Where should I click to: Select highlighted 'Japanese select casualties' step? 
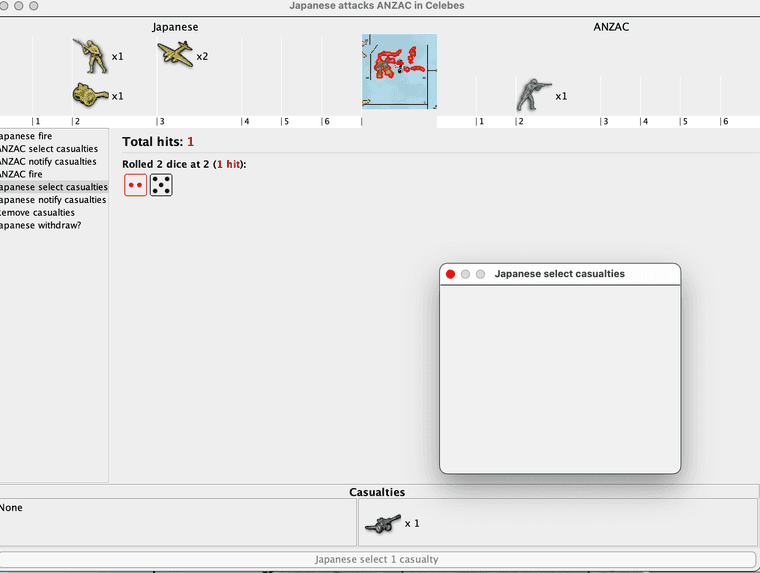pyautogui.click(x=54, y=187)
